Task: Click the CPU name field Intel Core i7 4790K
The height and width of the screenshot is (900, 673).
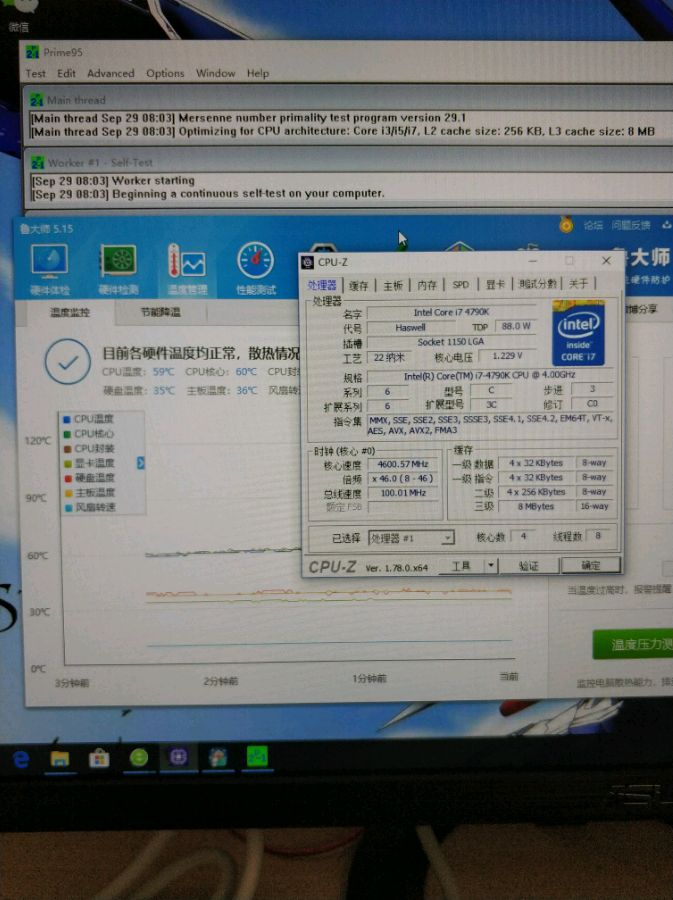Action: (452, 312)
